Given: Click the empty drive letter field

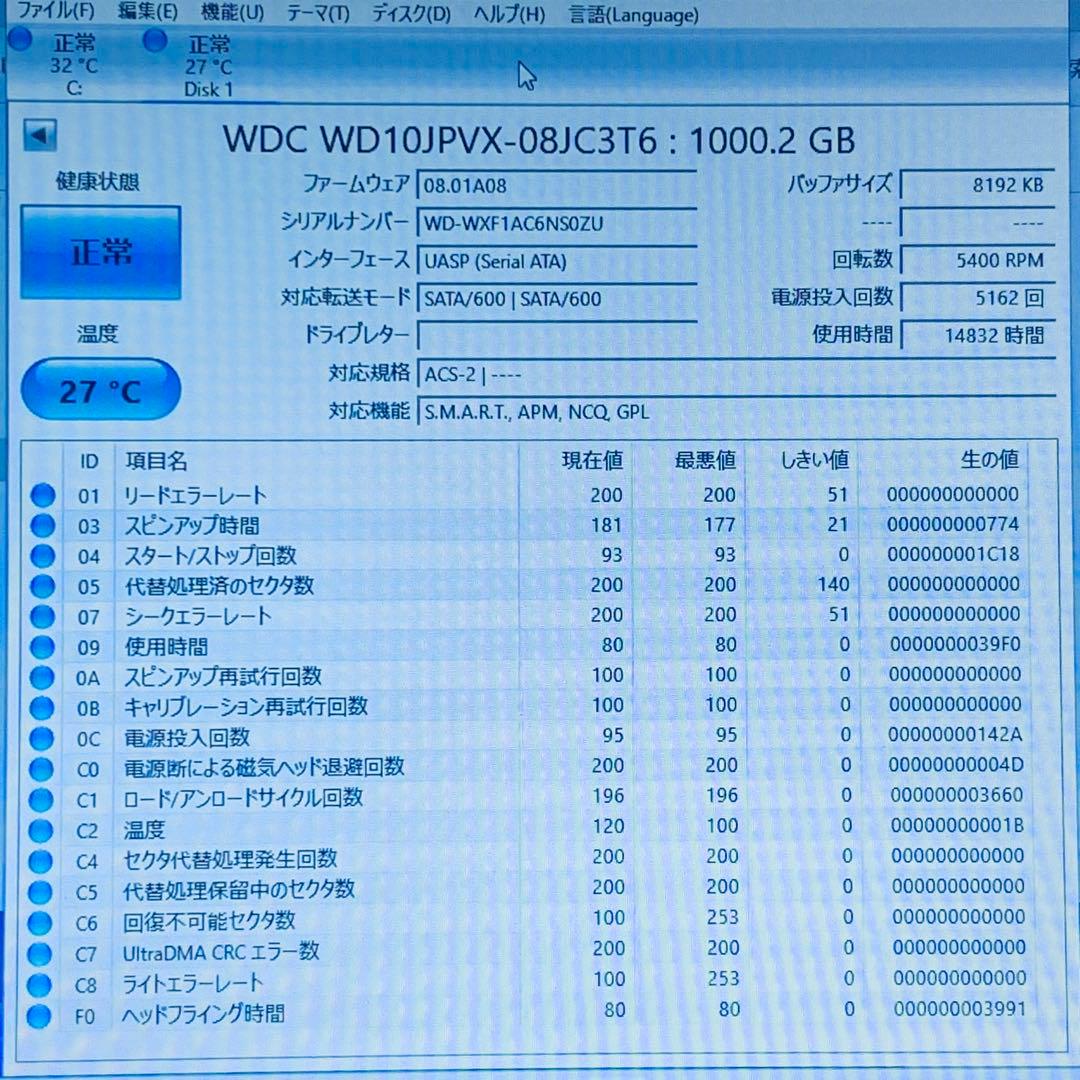Looking at the screenshot, I should pyautogui.click(x=557, y=336).
